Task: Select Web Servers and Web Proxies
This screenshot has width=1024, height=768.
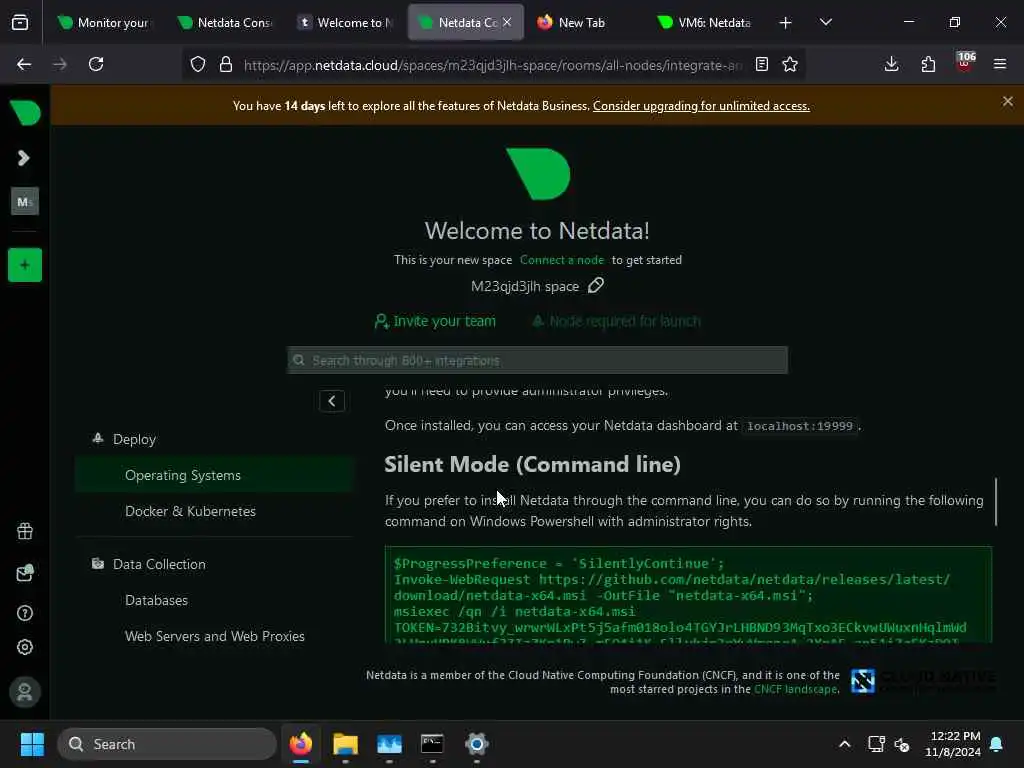Action: click(x=214, y=636)
